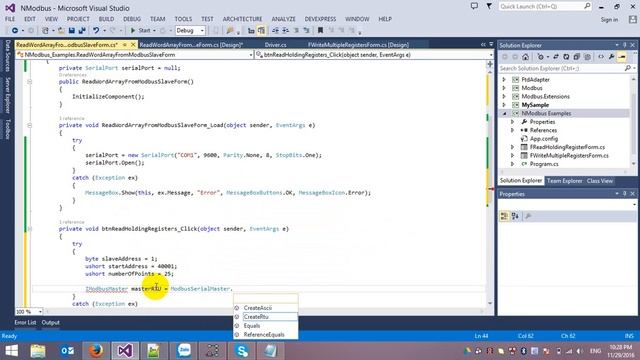640x360 pixels.
Task: Expand the FtdAdapter project node
Action: click(x=504, y=80)
